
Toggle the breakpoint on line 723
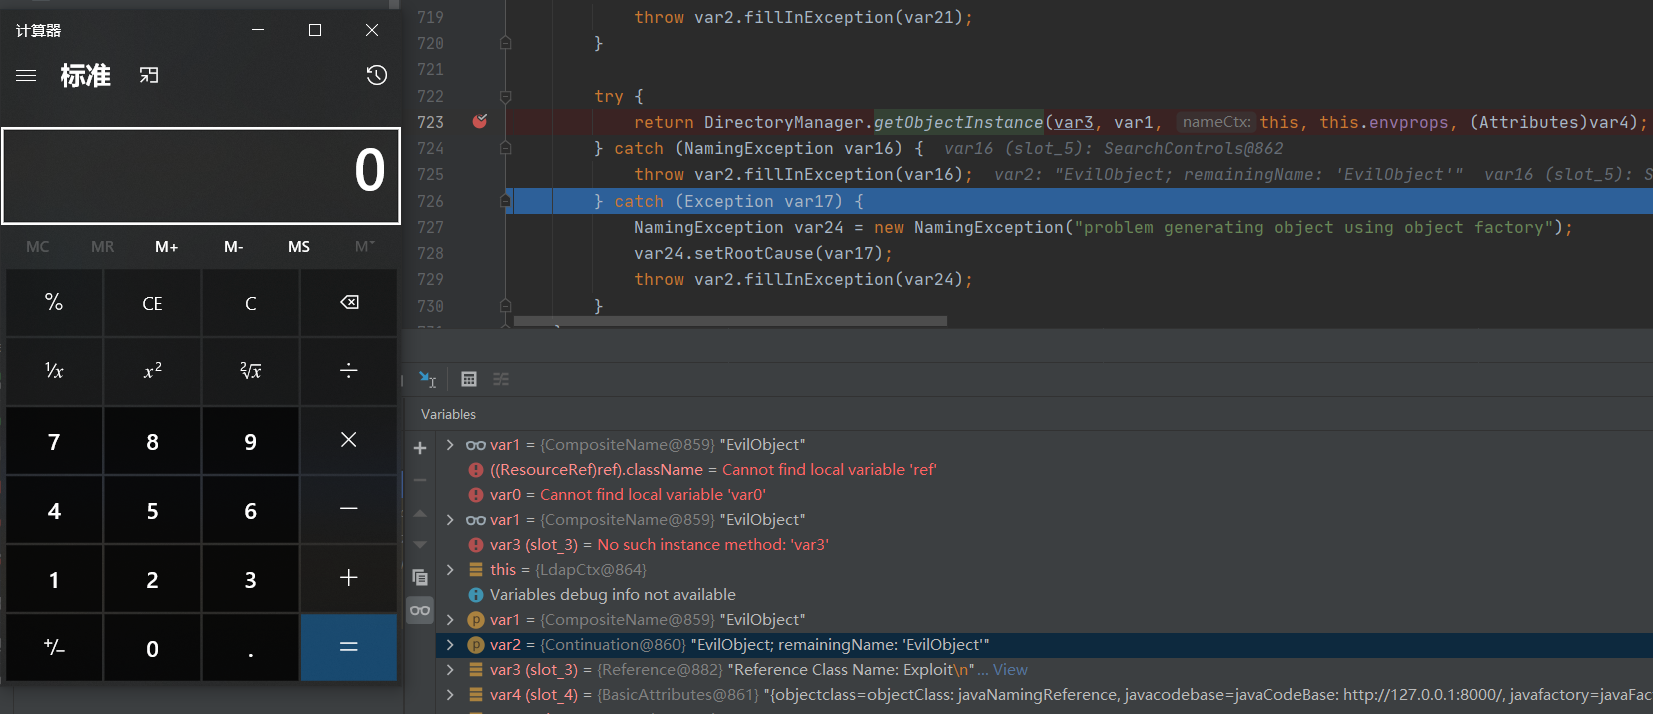(480, 122)
